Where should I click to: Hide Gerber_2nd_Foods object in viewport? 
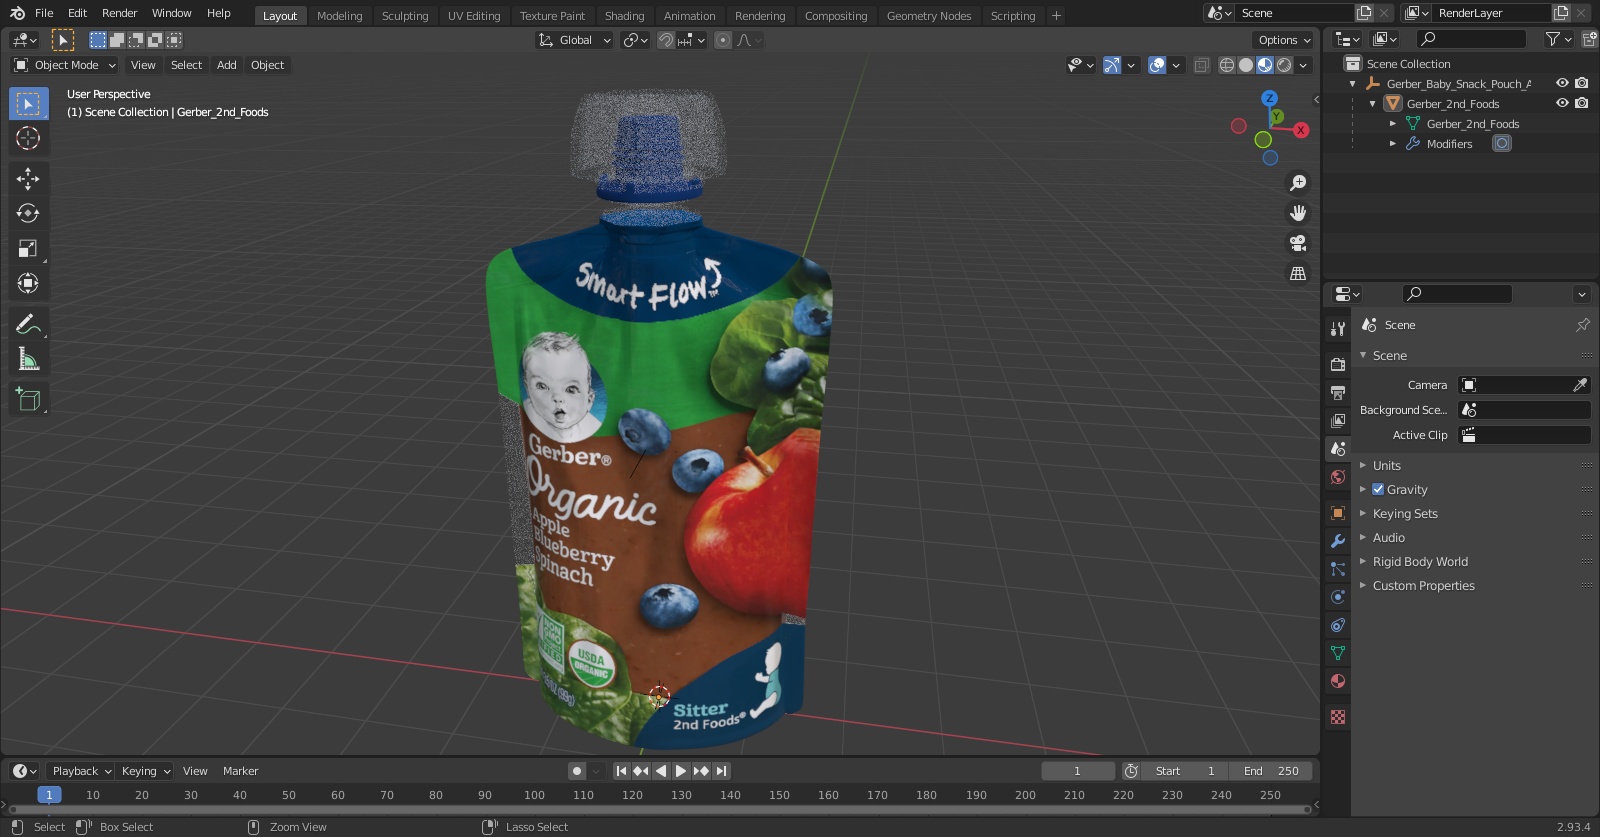point(1562,103)
